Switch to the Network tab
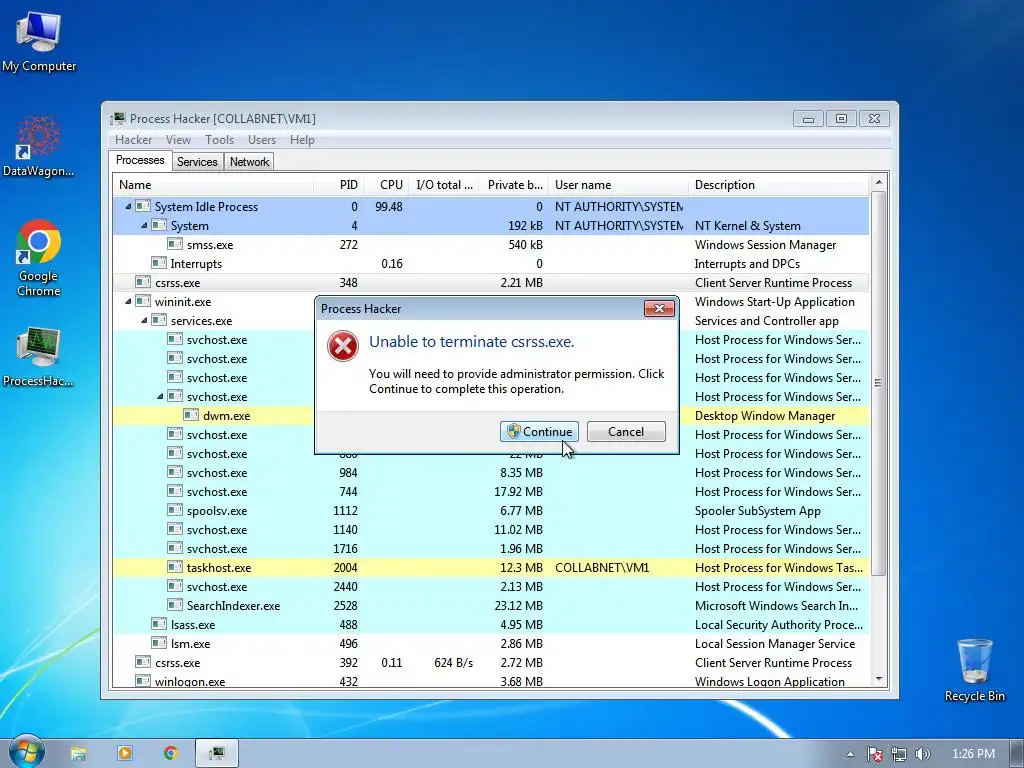This screenshot has height=768, width=1024. [249, 162]
